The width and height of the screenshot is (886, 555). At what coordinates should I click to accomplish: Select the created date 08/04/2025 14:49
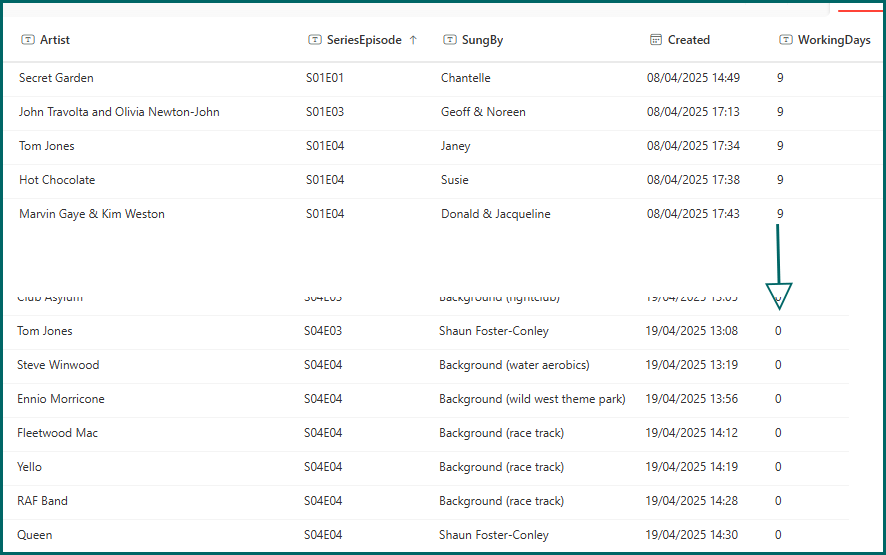pyautogui.click(x=693, y=78)
